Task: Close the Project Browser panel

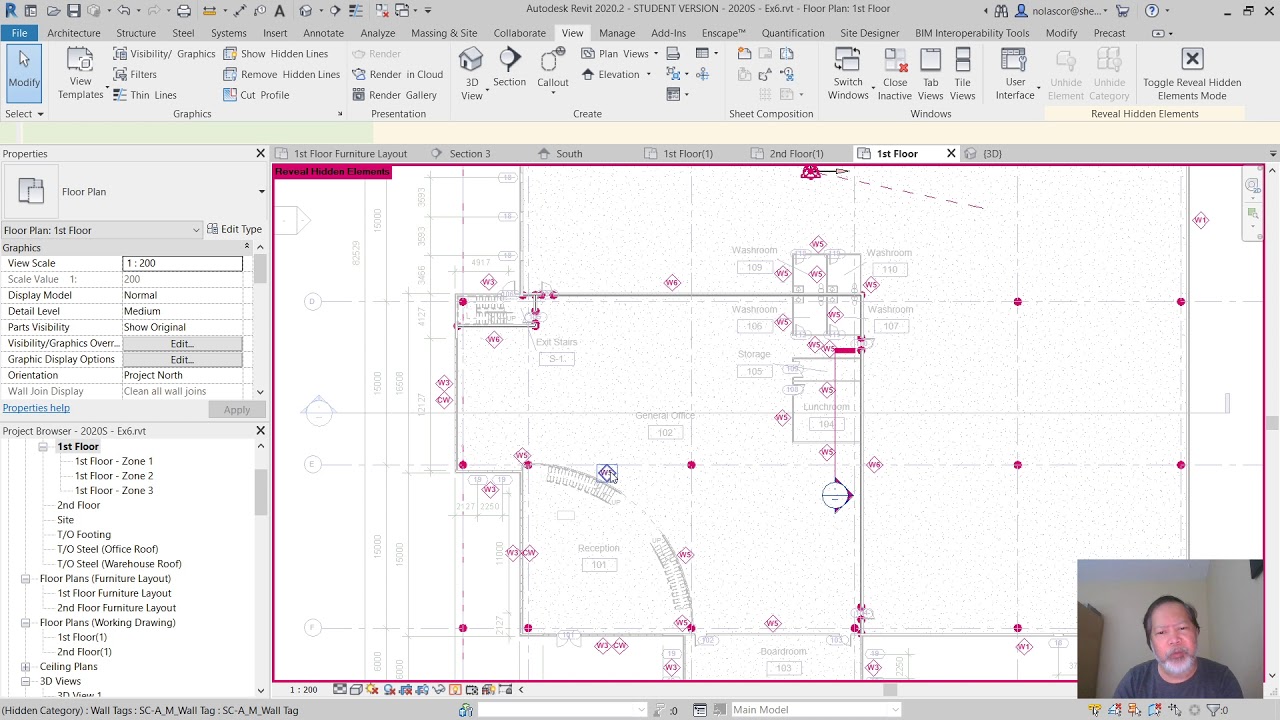Action: pyautogui.click(x=260, y=431)
